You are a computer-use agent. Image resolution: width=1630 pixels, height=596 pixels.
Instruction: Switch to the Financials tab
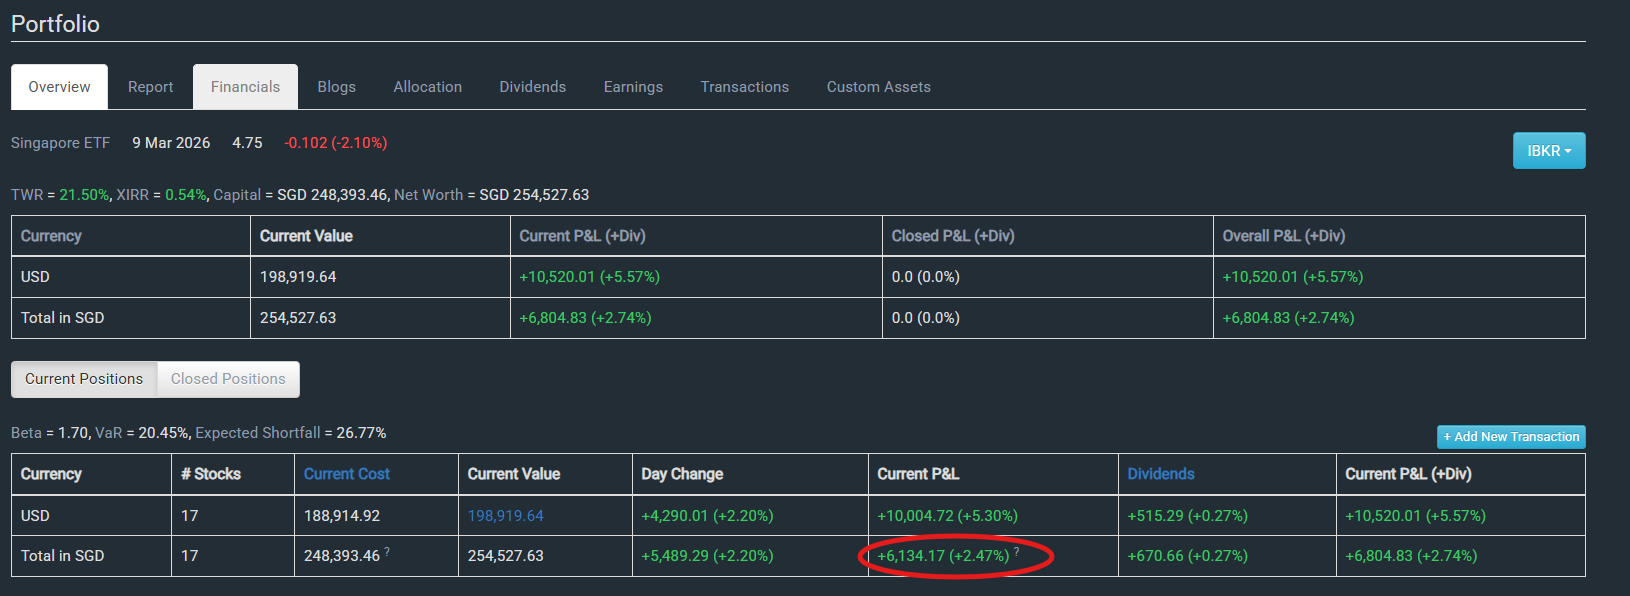(245, 87)
